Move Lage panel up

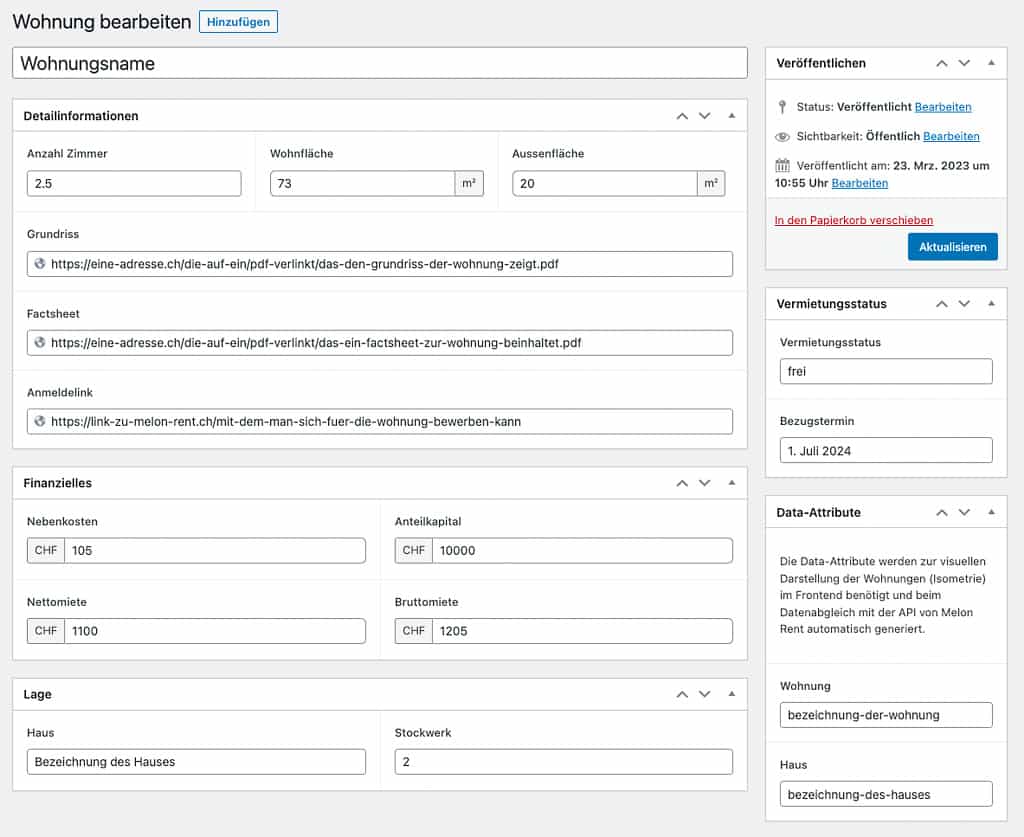(x=682, y=694)
